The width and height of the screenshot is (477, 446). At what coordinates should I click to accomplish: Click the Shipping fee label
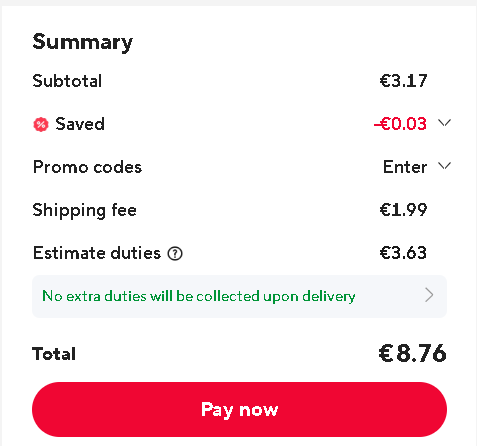85,211
